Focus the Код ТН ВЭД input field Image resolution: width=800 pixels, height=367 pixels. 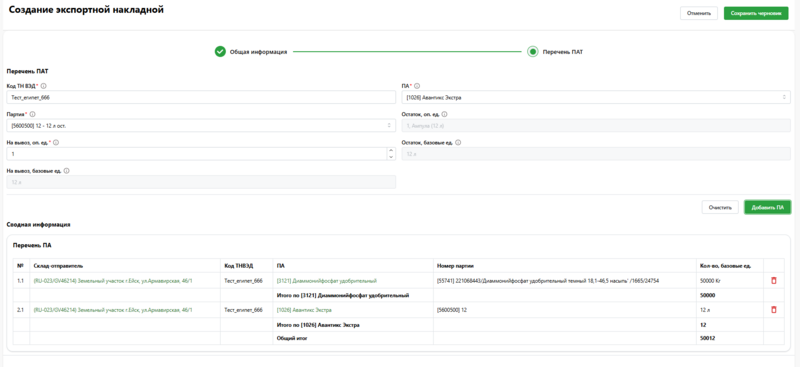click(x=201, y=97)
